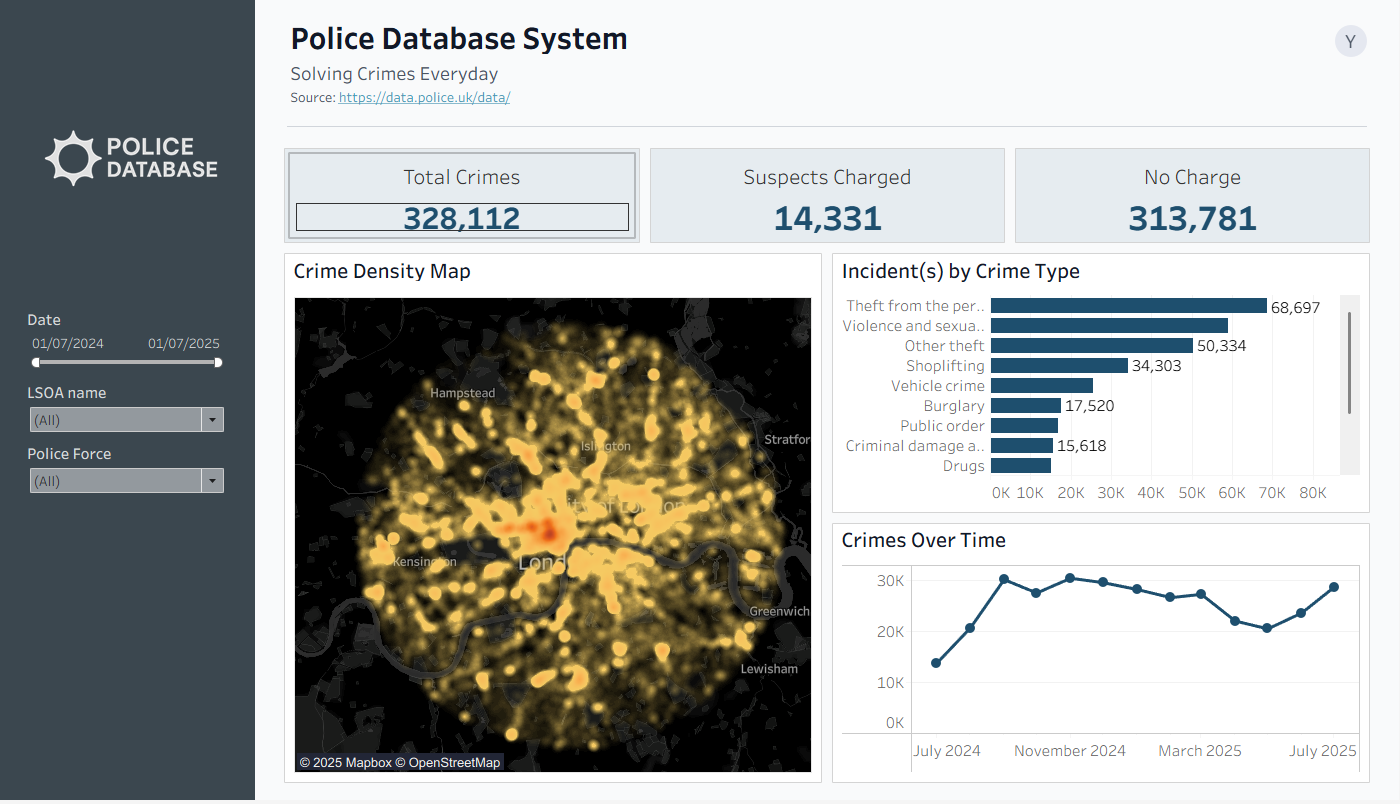
Task: Click the Islington label on the map
Action: coord(606,446)
